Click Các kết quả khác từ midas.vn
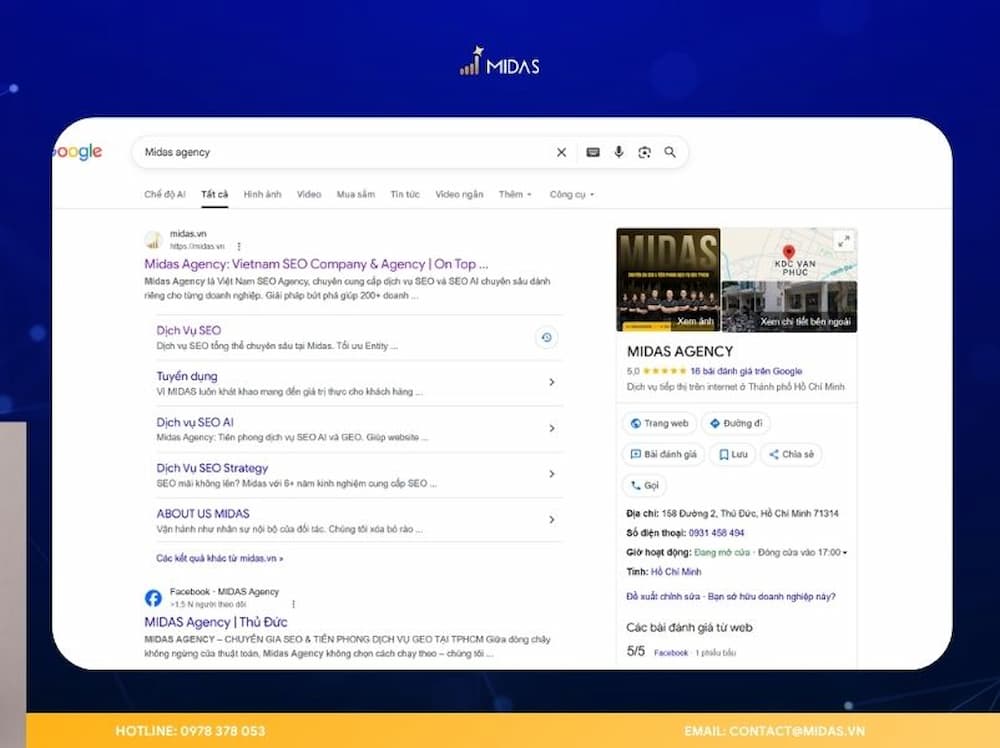1000x748 pixels. tap(220, 558)
